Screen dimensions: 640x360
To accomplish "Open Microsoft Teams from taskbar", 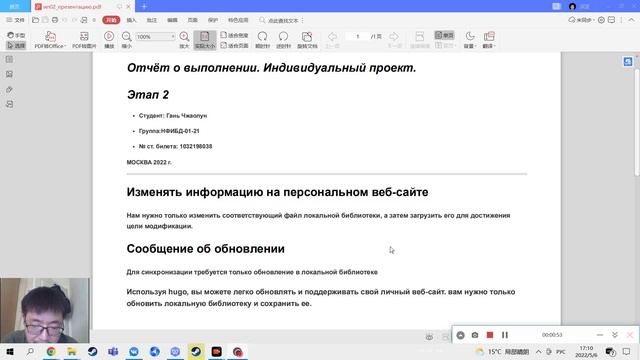I will point(113,351).
